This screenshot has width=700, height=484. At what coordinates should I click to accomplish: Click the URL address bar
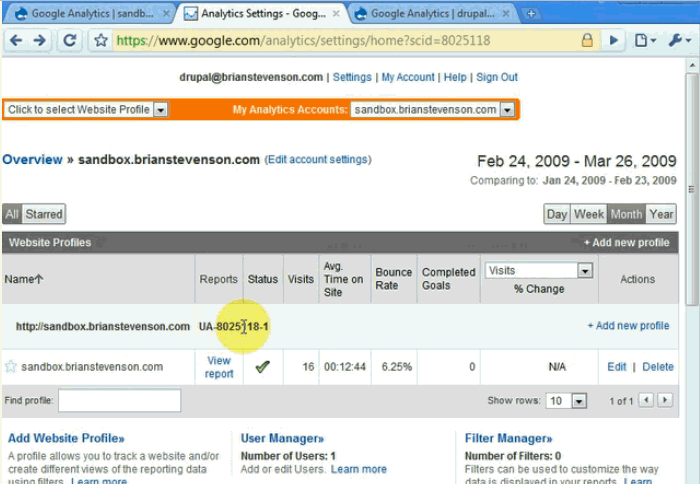pos(346,41)
